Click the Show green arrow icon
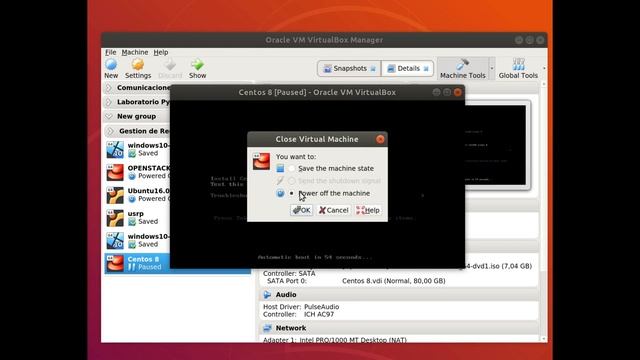 (198, 64)
